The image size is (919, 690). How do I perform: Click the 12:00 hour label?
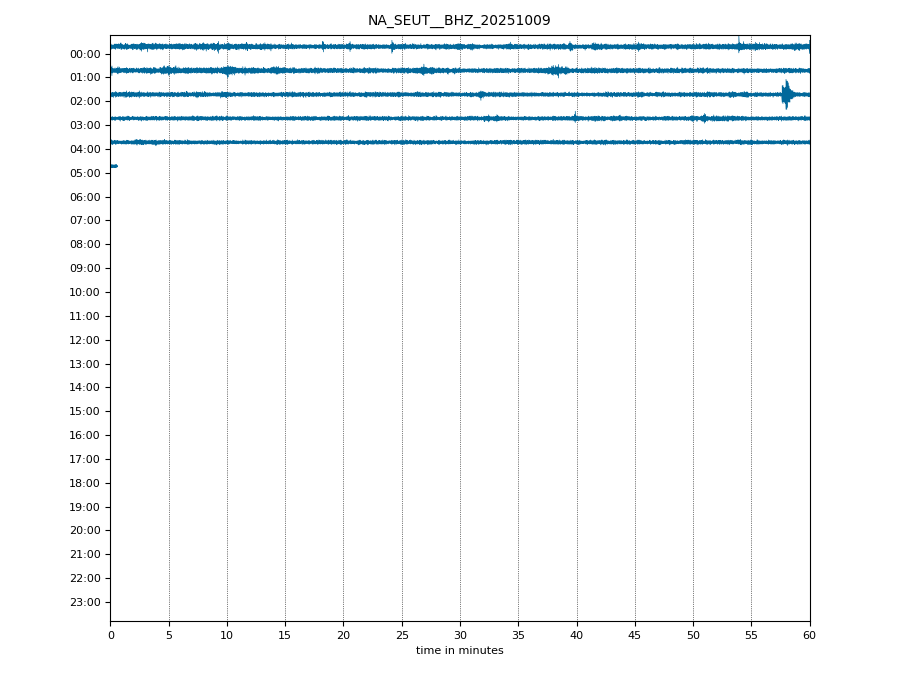(x=85, y=340)
